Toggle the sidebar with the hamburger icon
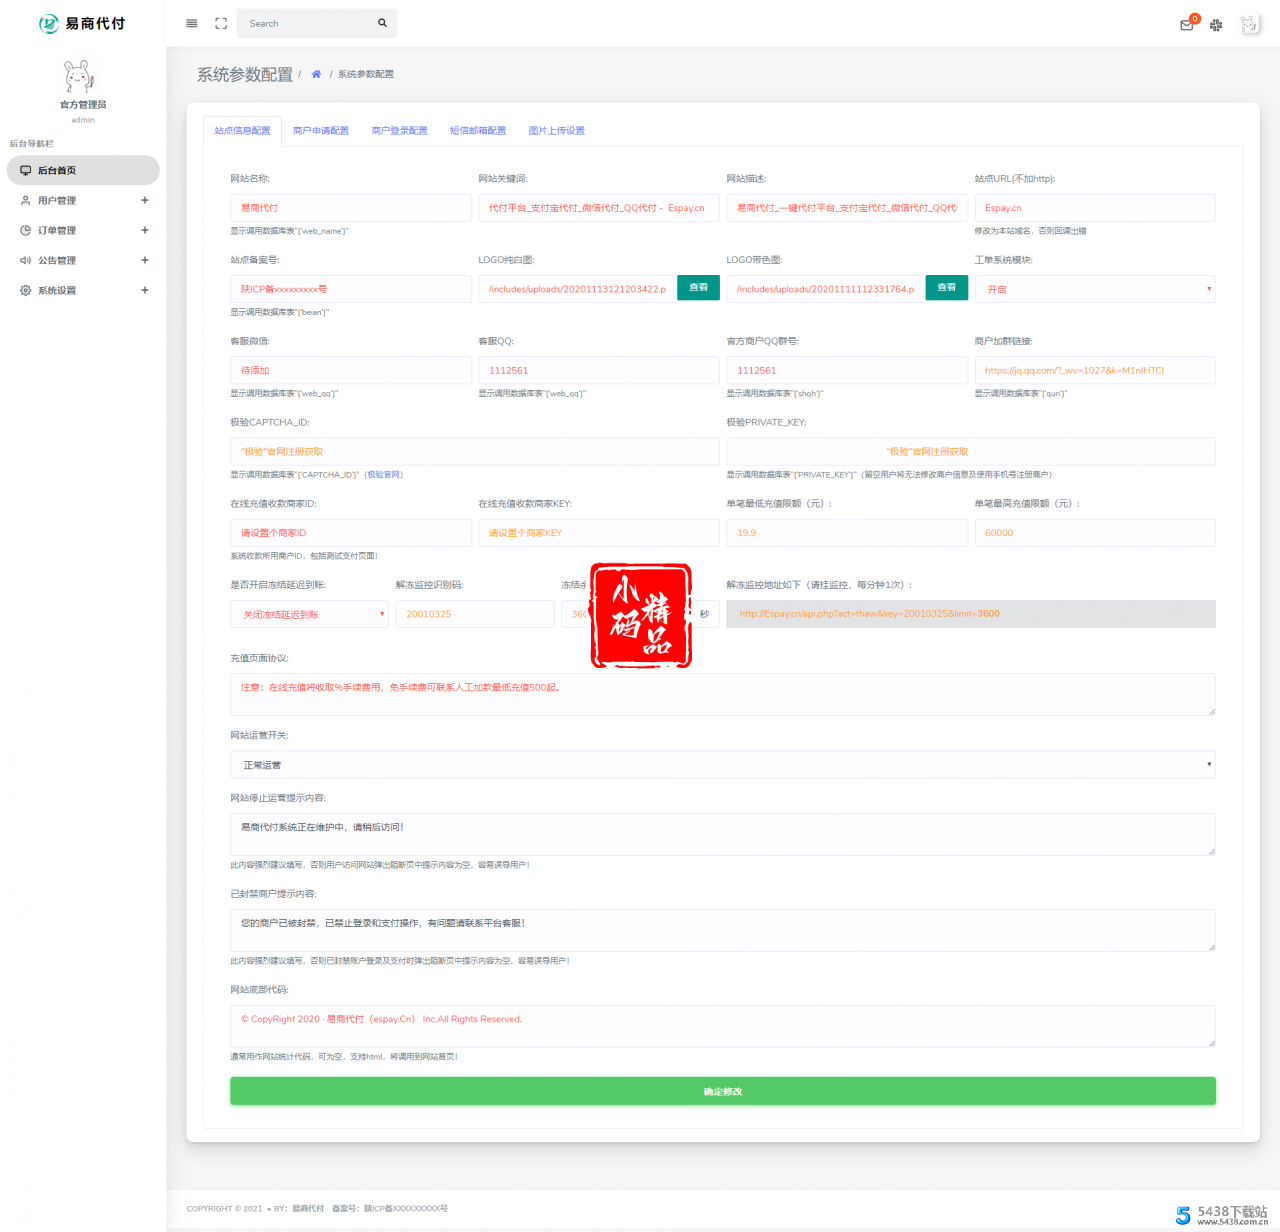This screenshot has height=1232, width=1280. [192, 23]
